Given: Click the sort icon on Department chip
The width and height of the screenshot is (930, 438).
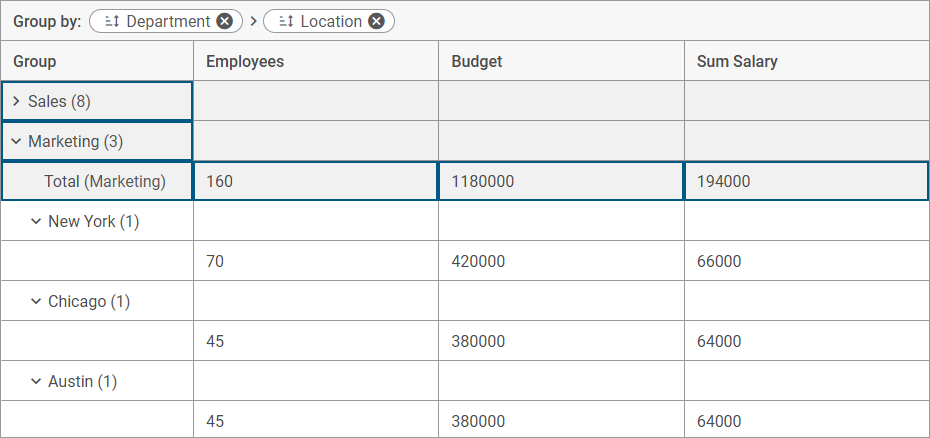Looking at the screenshot, I should pyautogui.click(x=112, y=21).
